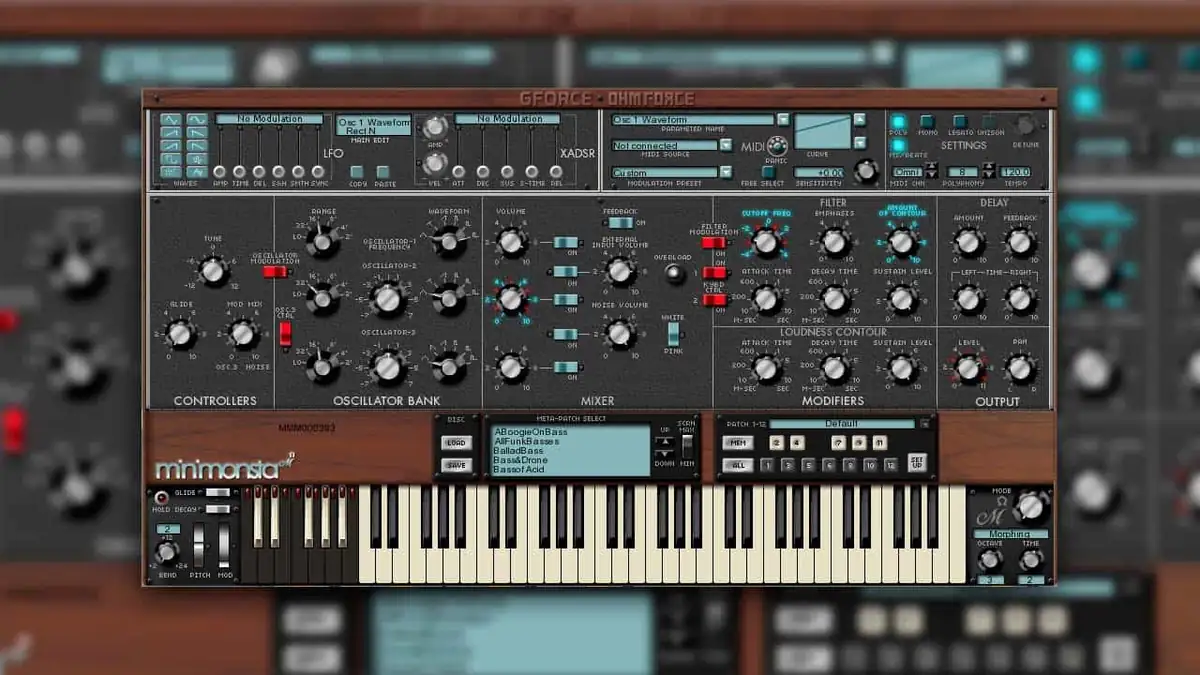Click the SCRN MAX/MIN slider
The image size is (1200, 675).
pyautogui.click(x=687, y=447)
